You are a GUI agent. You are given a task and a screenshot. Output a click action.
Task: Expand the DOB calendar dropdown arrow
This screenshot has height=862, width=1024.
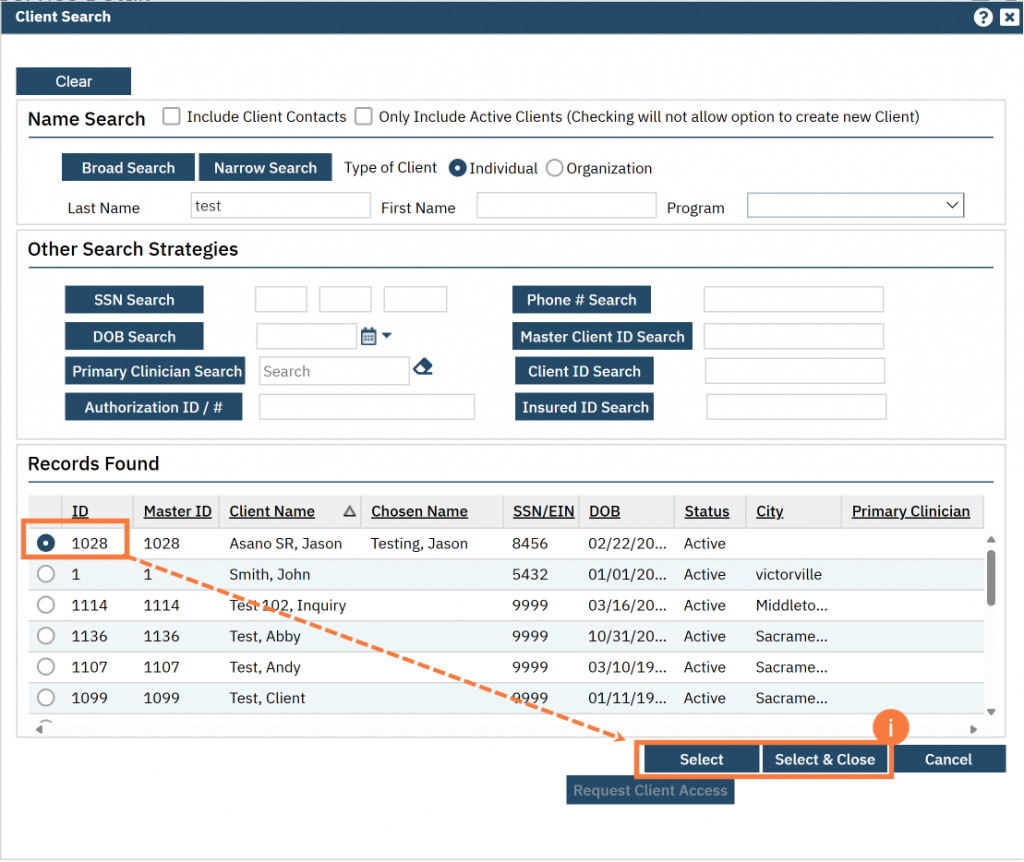tap(387, 336)
